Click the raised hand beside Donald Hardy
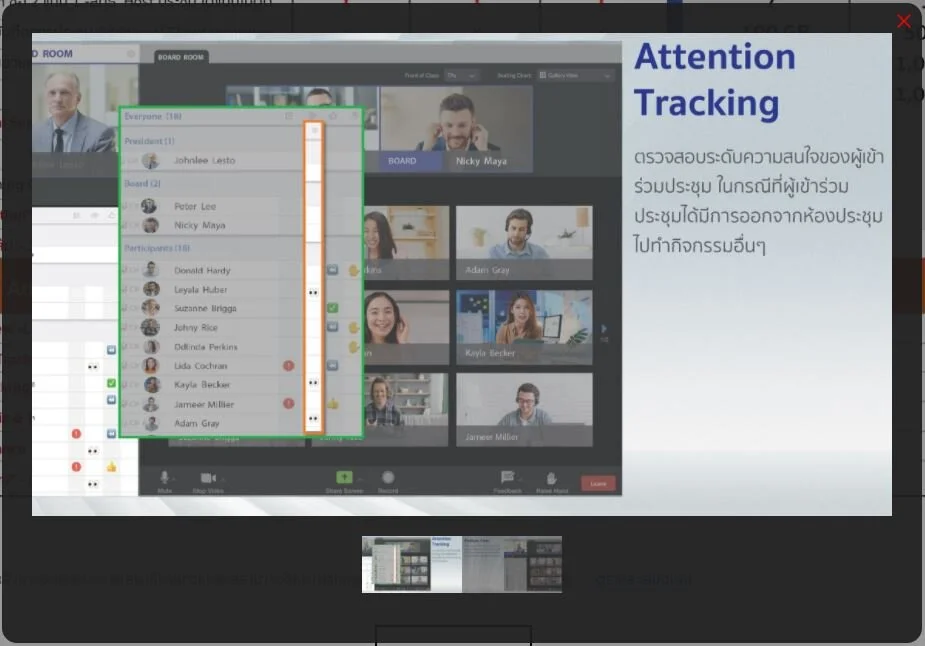Image resolution: width=925 pixels, height=646 pixels. point(353,270)
